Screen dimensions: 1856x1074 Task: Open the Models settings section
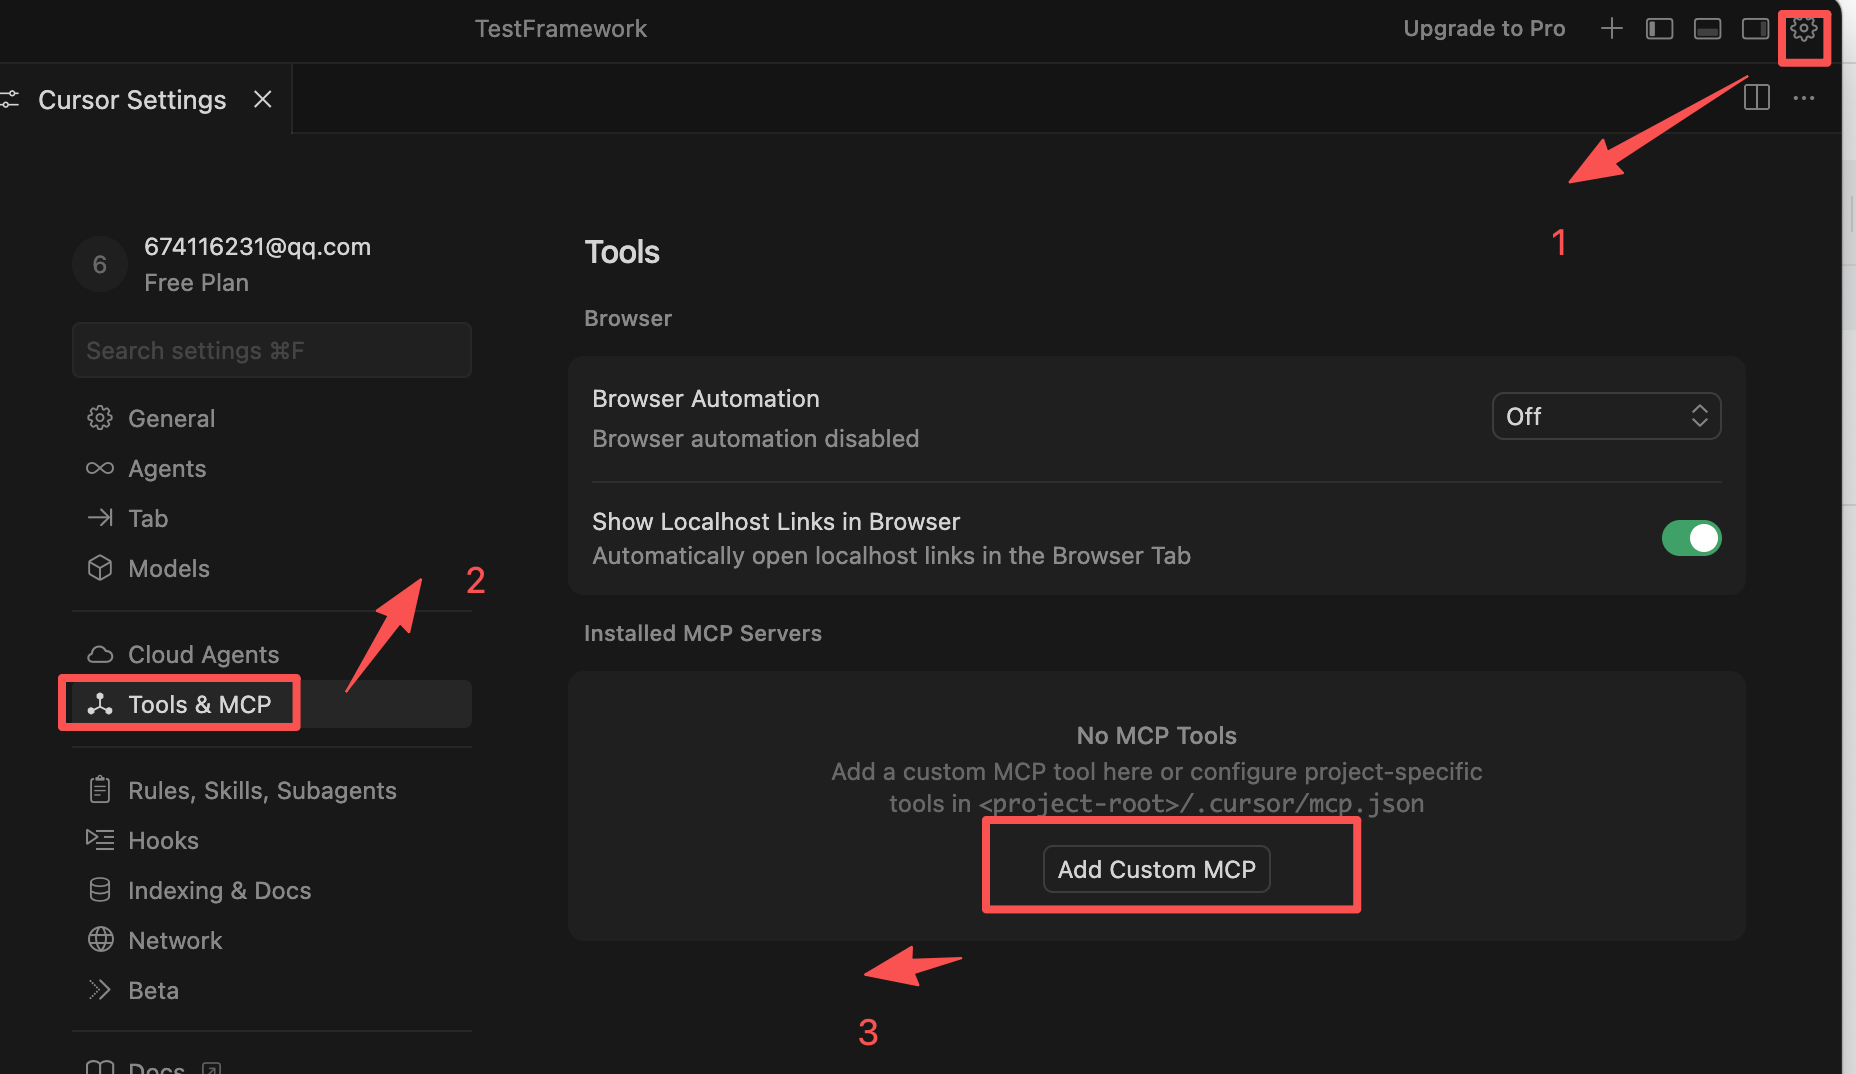point(272,568)
